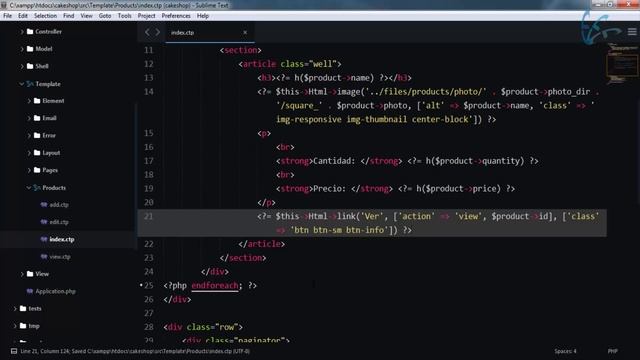Open the File menu
This screenshot has height=360, width=640.
8,16
